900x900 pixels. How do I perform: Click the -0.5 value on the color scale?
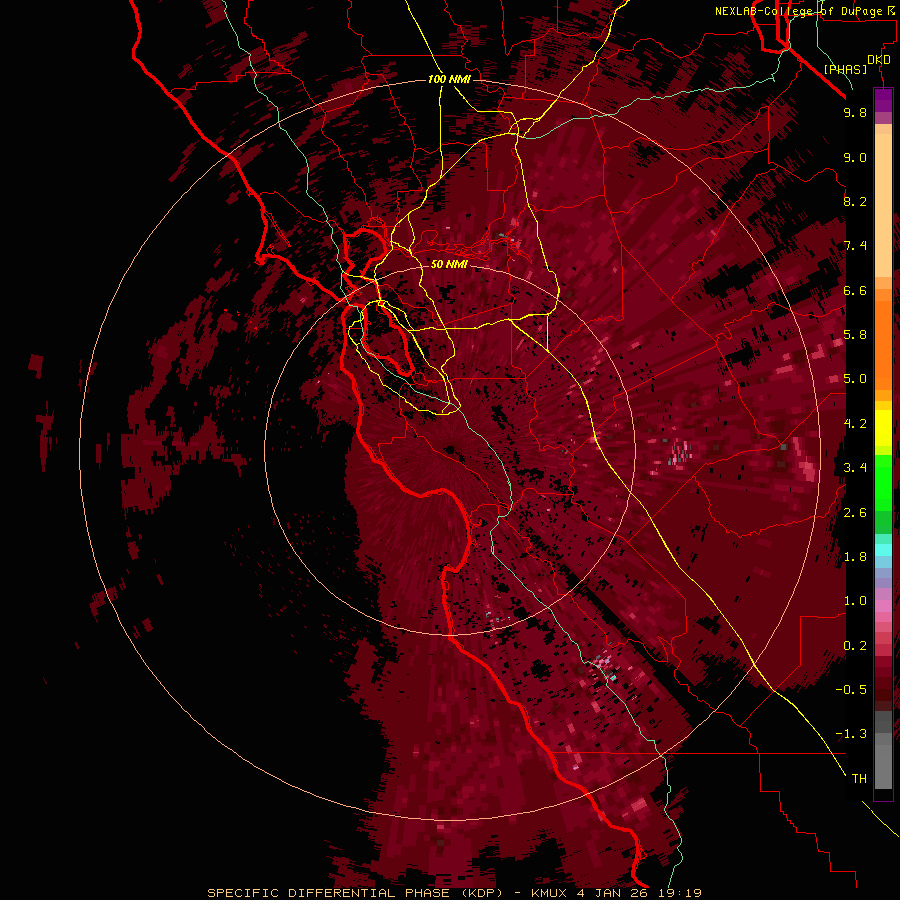(851, 690)
